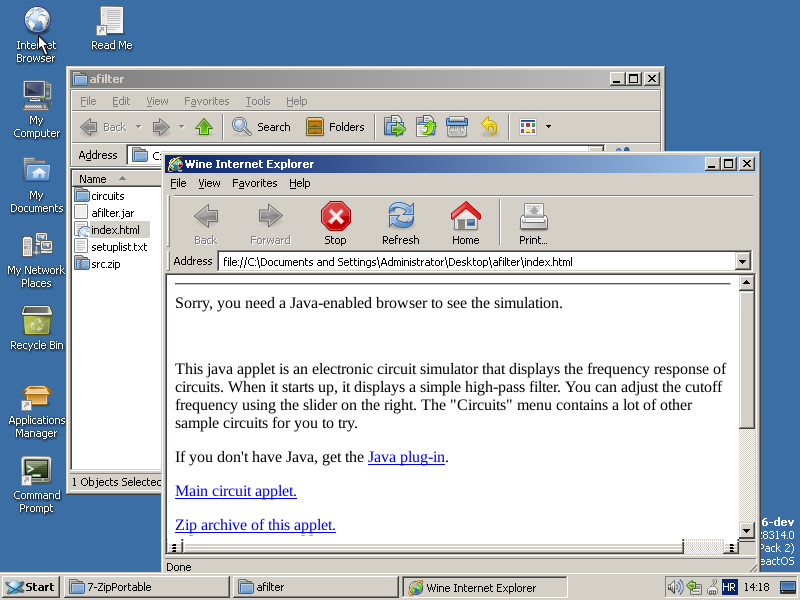Open Zip archive of this applet link

[255, 525]
